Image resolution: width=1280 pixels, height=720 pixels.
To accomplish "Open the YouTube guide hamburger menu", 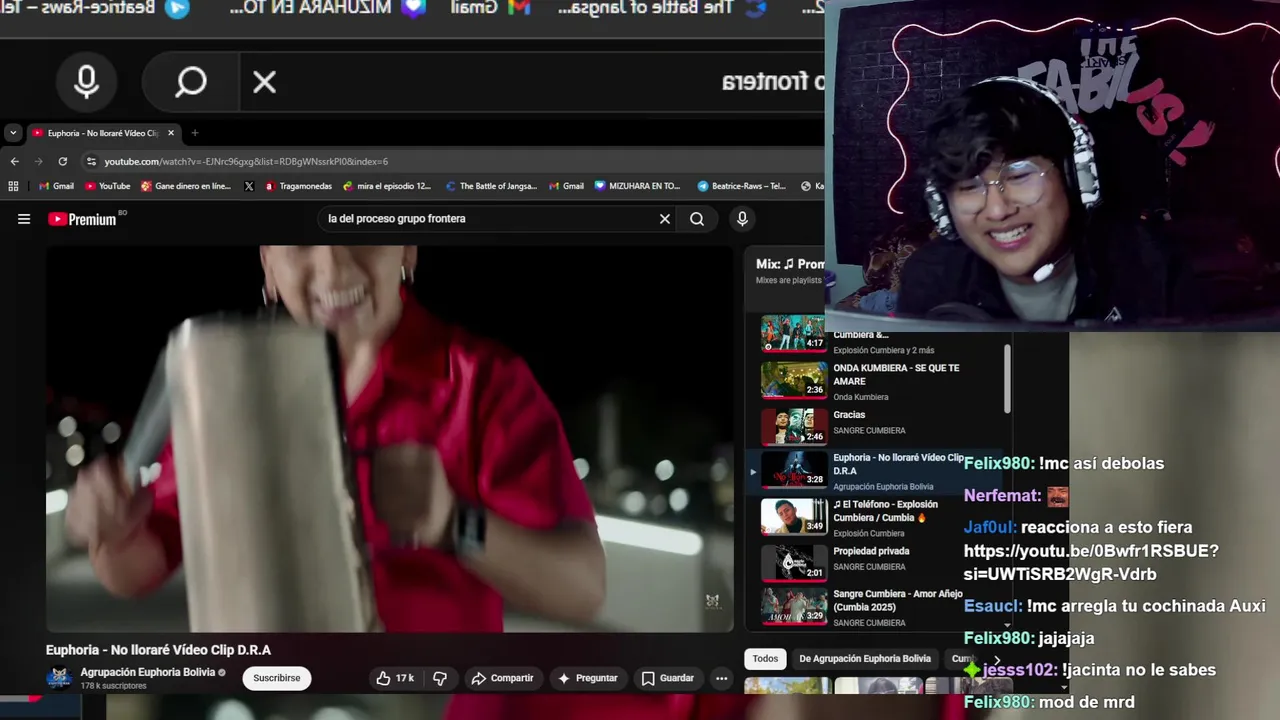I will 24,219.
